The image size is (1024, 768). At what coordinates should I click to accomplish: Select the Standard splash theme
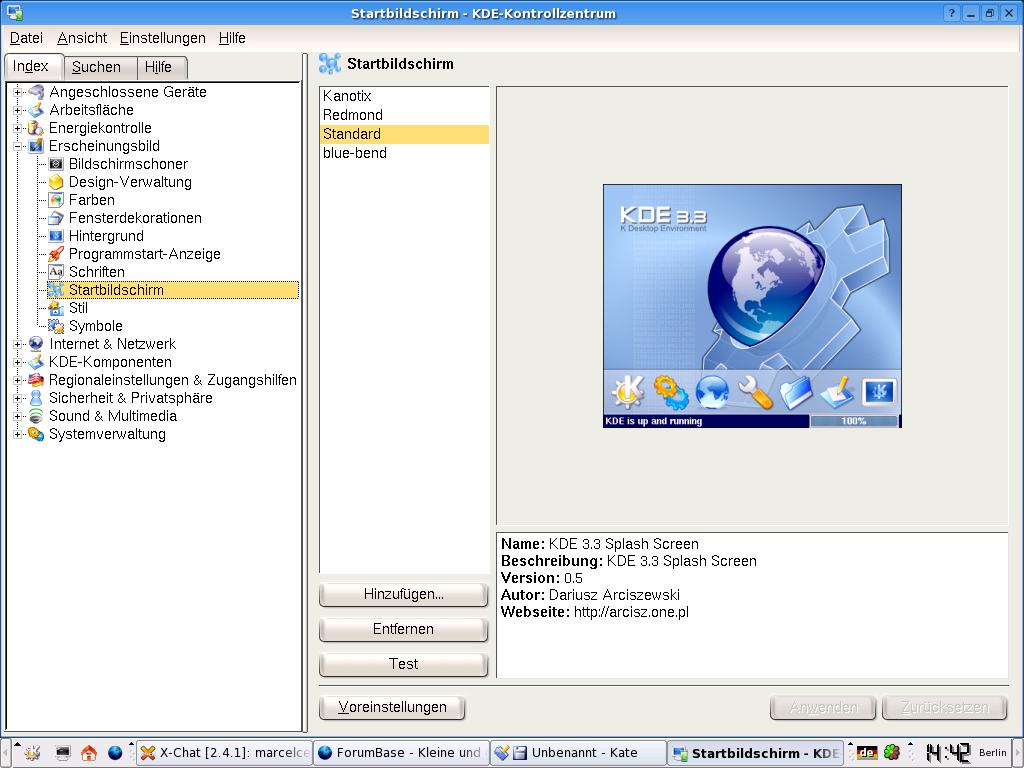(x=404, y=134)
